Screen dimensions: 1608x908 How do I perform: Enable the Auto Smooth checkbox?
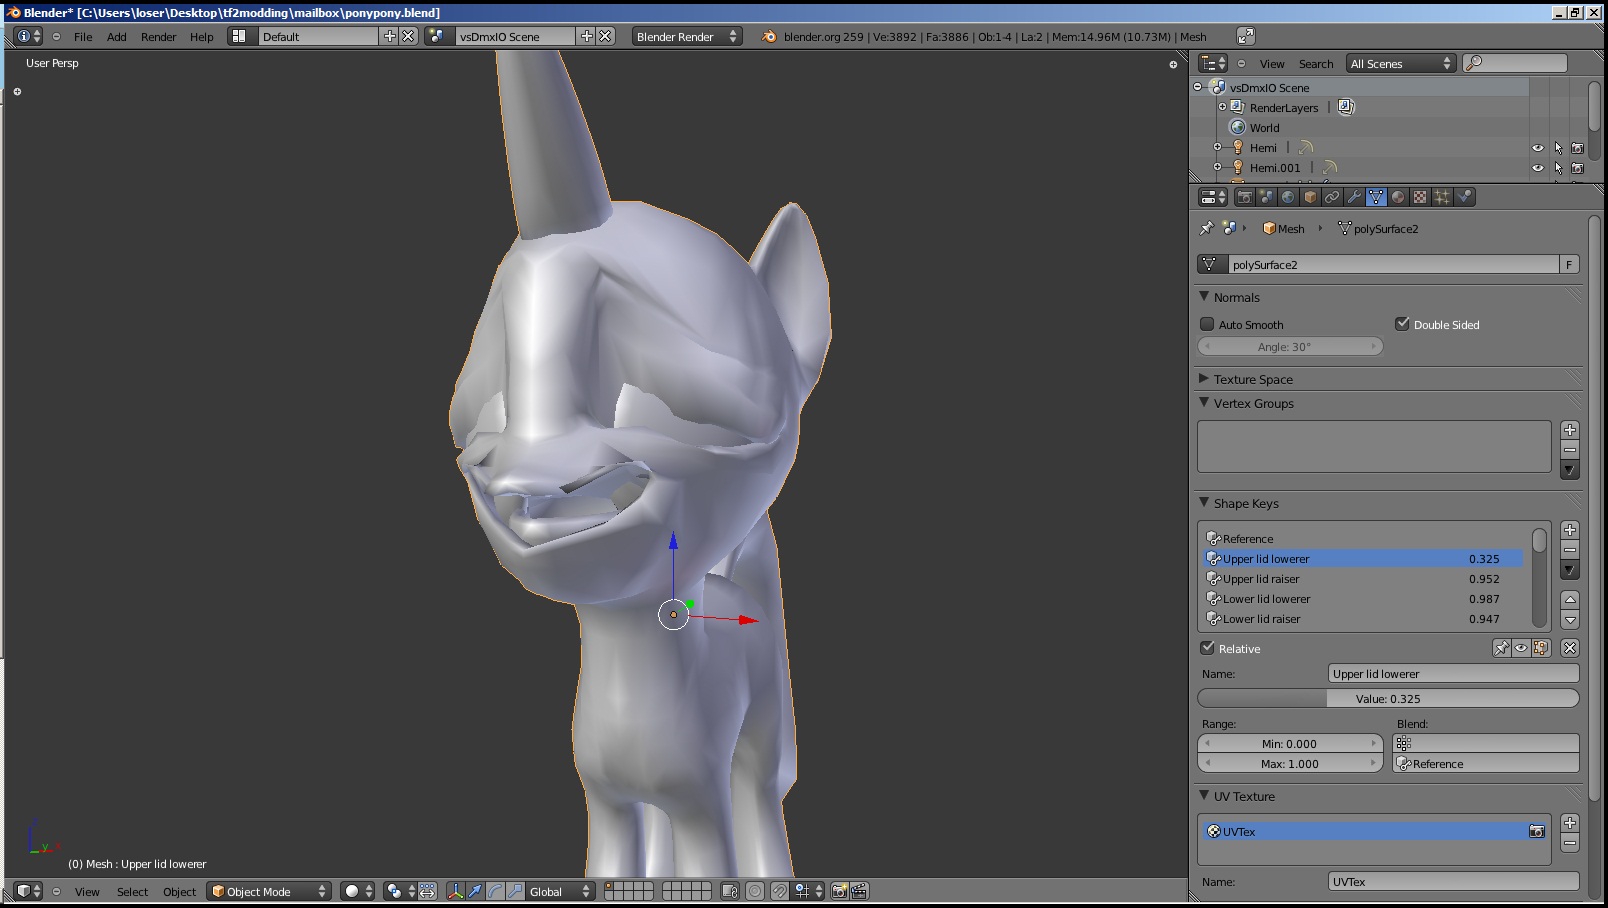(x=1207, y=324)
